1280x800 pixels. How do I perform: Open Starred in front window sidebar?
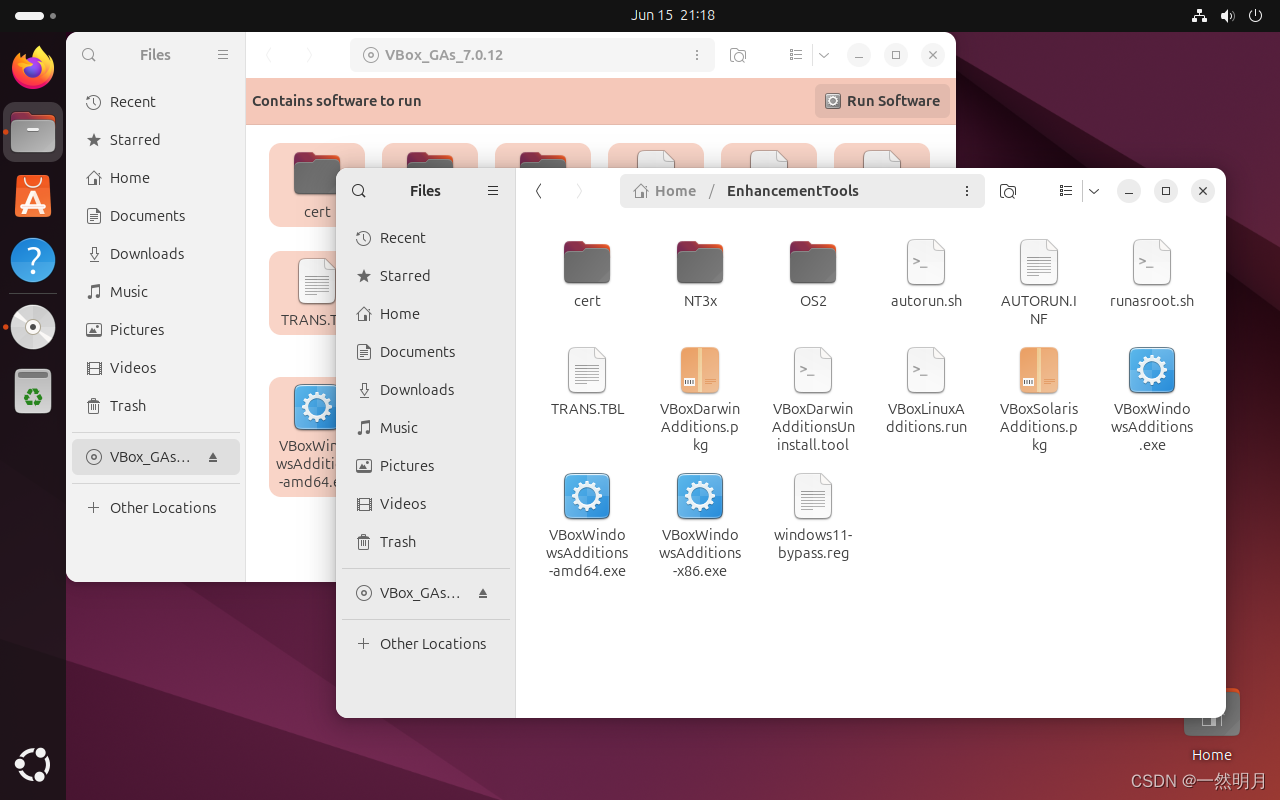(x=426, y=276)
